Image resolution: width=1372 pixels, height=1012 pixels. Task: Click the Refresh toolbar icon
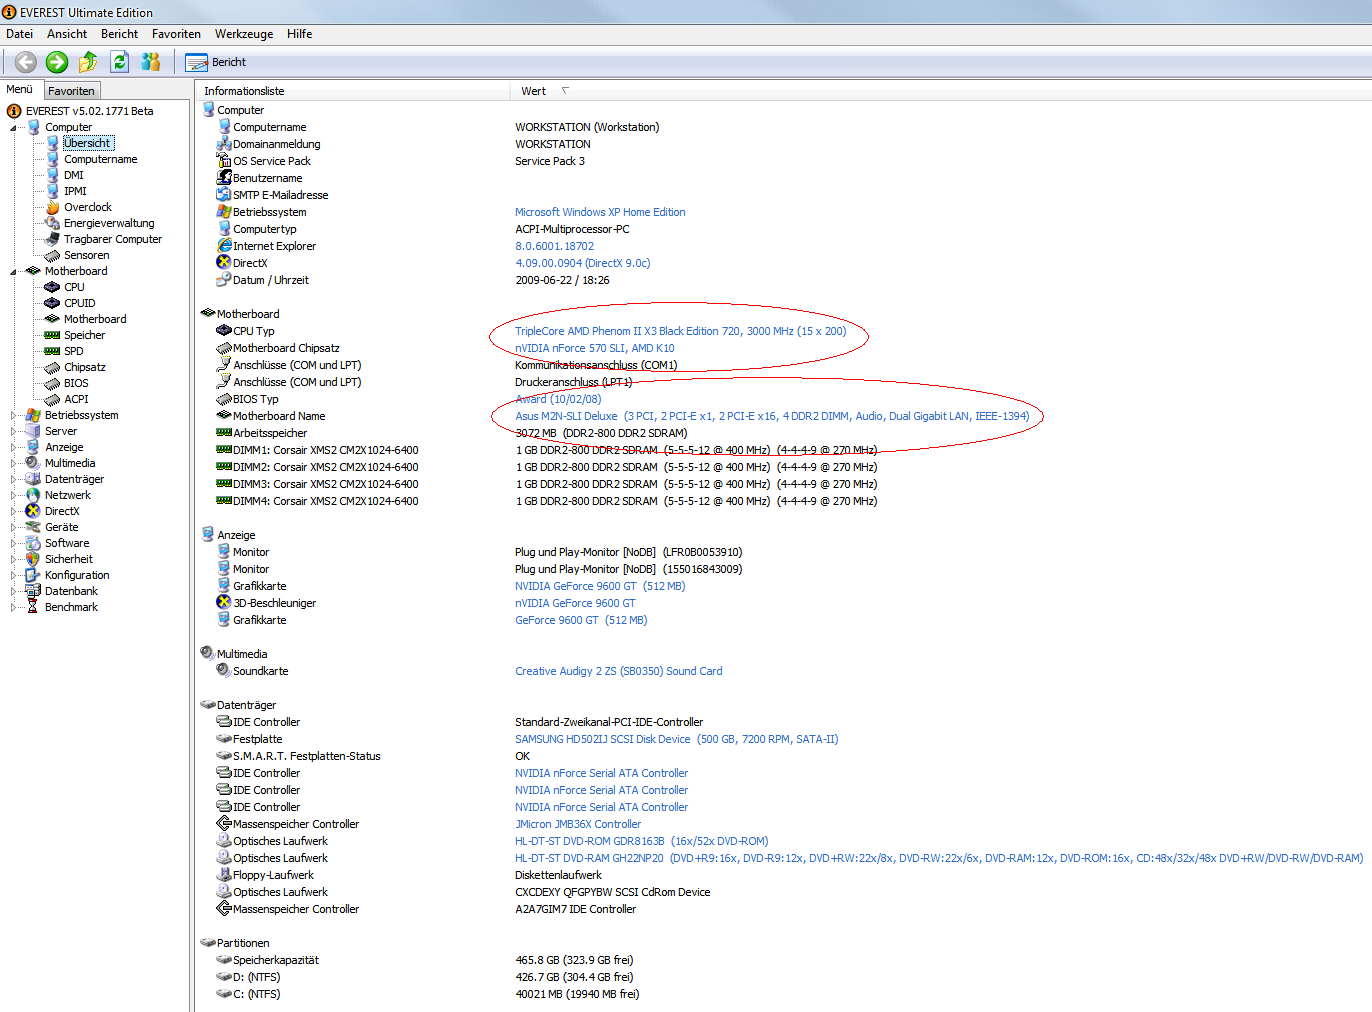pos(119,62)
